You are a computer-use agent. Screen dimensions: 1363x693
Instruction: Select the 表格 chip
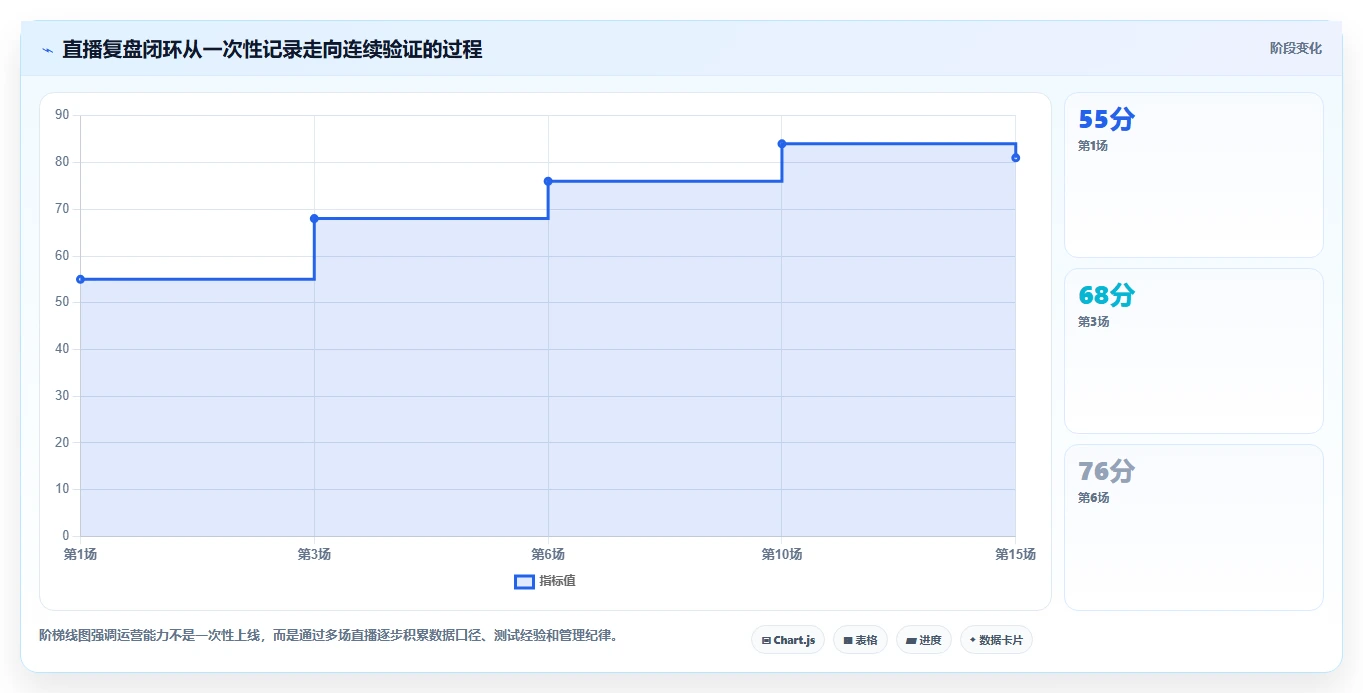[x=860, y=640]
